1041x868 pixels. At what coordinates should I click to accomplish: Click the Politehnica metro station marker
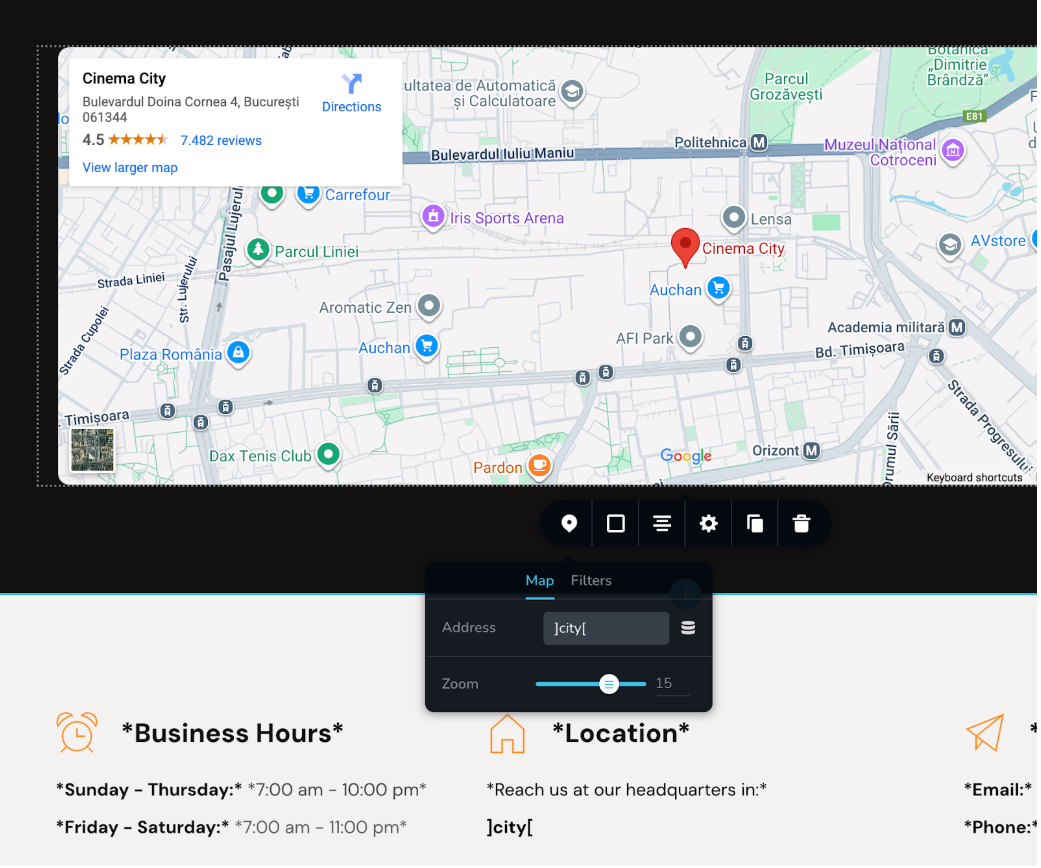759,143
